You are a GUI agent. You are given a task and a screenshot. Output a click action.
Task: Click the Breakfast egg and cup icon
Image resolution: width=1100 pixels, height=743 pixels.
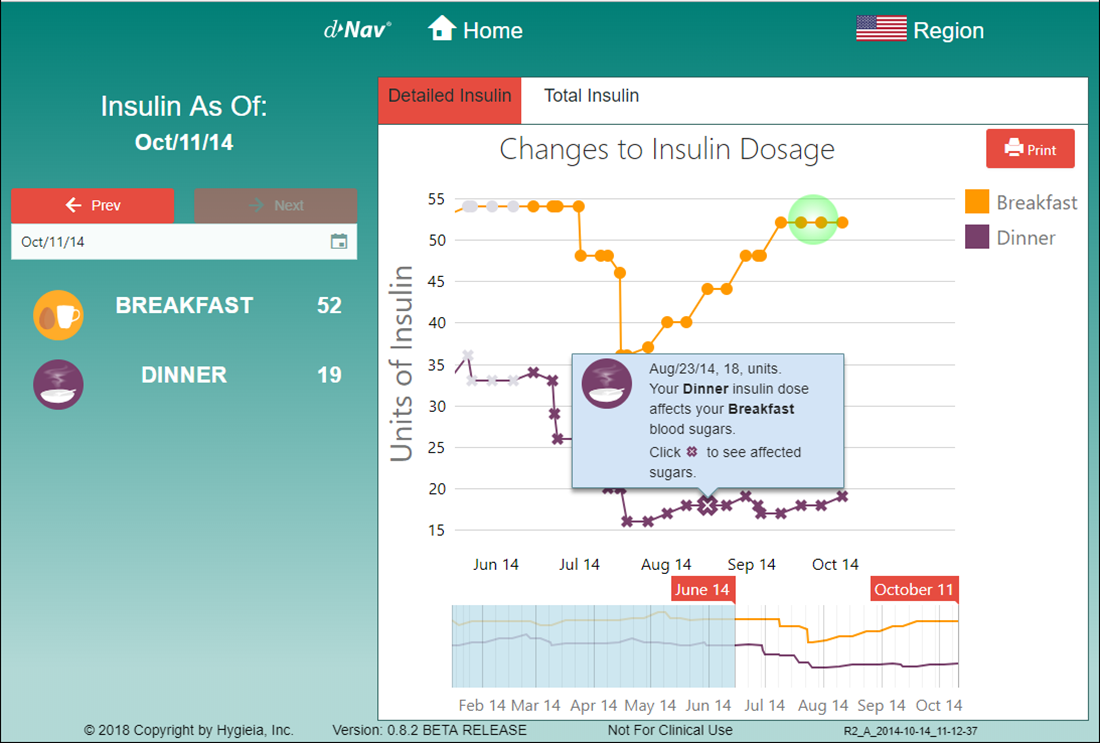(58, 315)
